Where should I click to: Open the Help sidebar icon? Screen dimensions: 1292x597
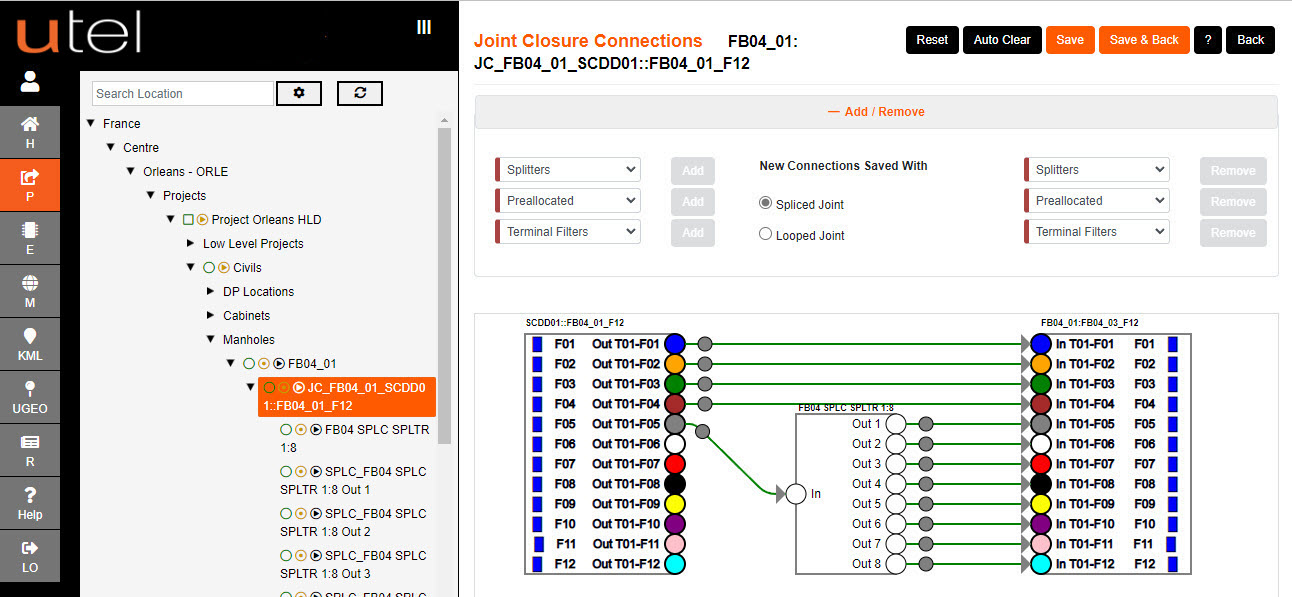(30, 503)
